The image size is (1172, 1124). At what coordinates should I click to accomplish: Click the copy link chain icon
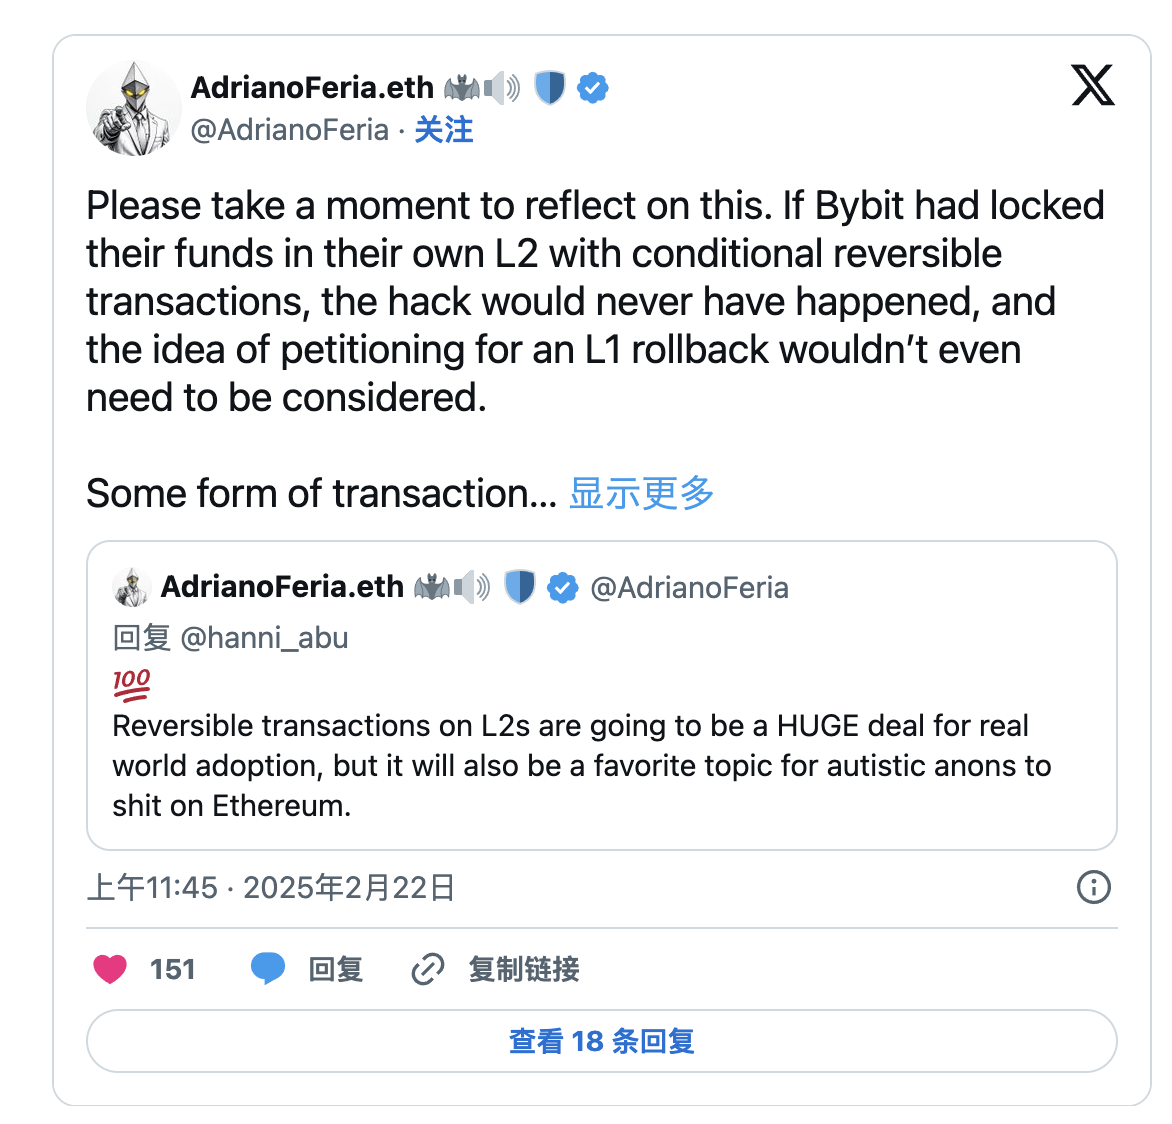tap(428, 969)
